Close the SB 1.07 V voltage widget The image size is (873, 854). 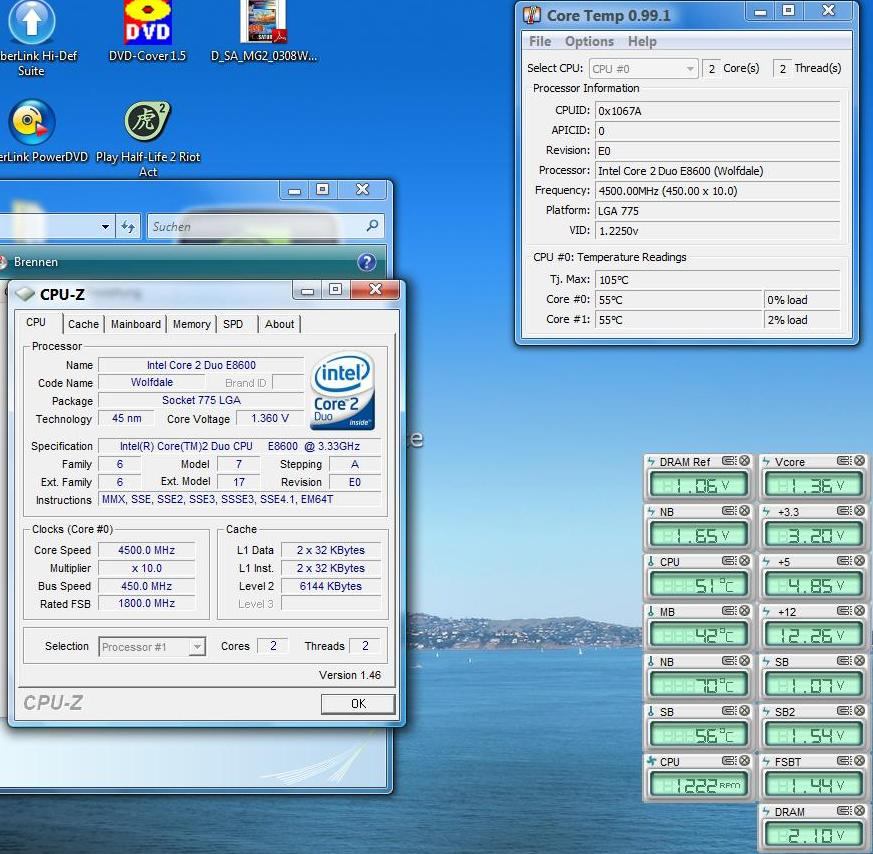tap(860, 660)
